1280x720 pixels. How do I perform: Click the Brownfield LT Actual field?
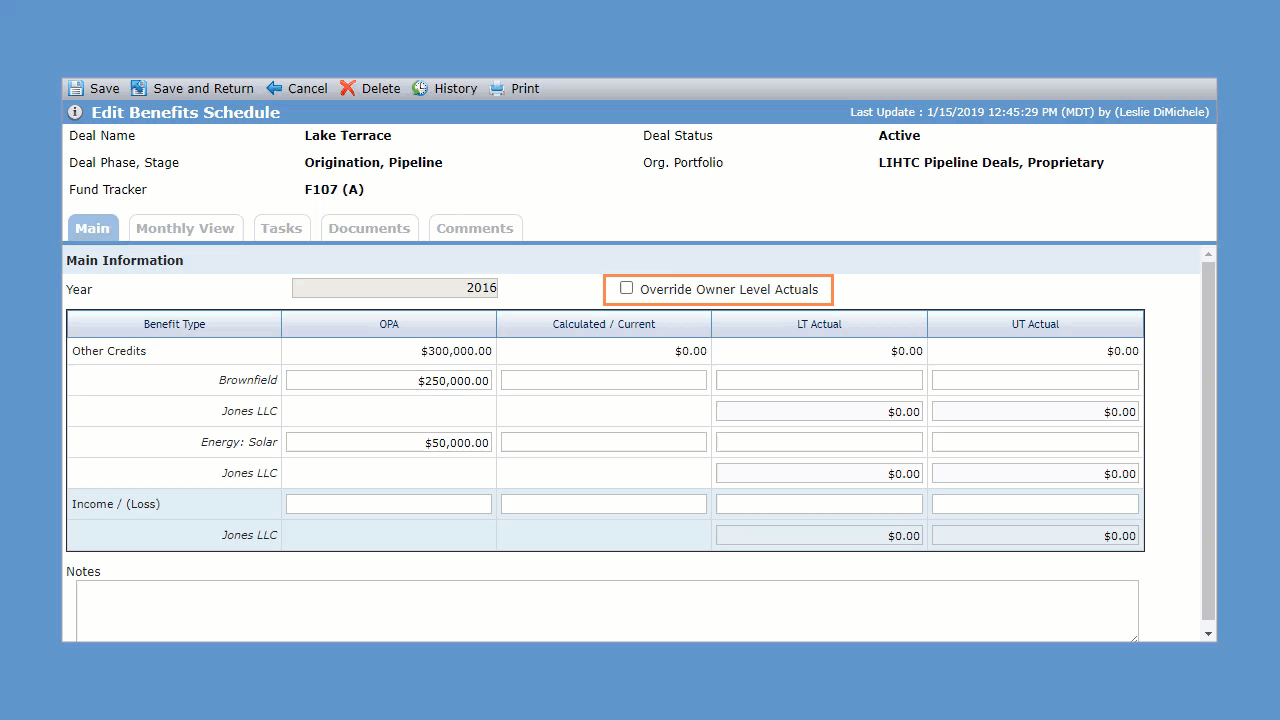pyautogui.click(x=819, y=380)
